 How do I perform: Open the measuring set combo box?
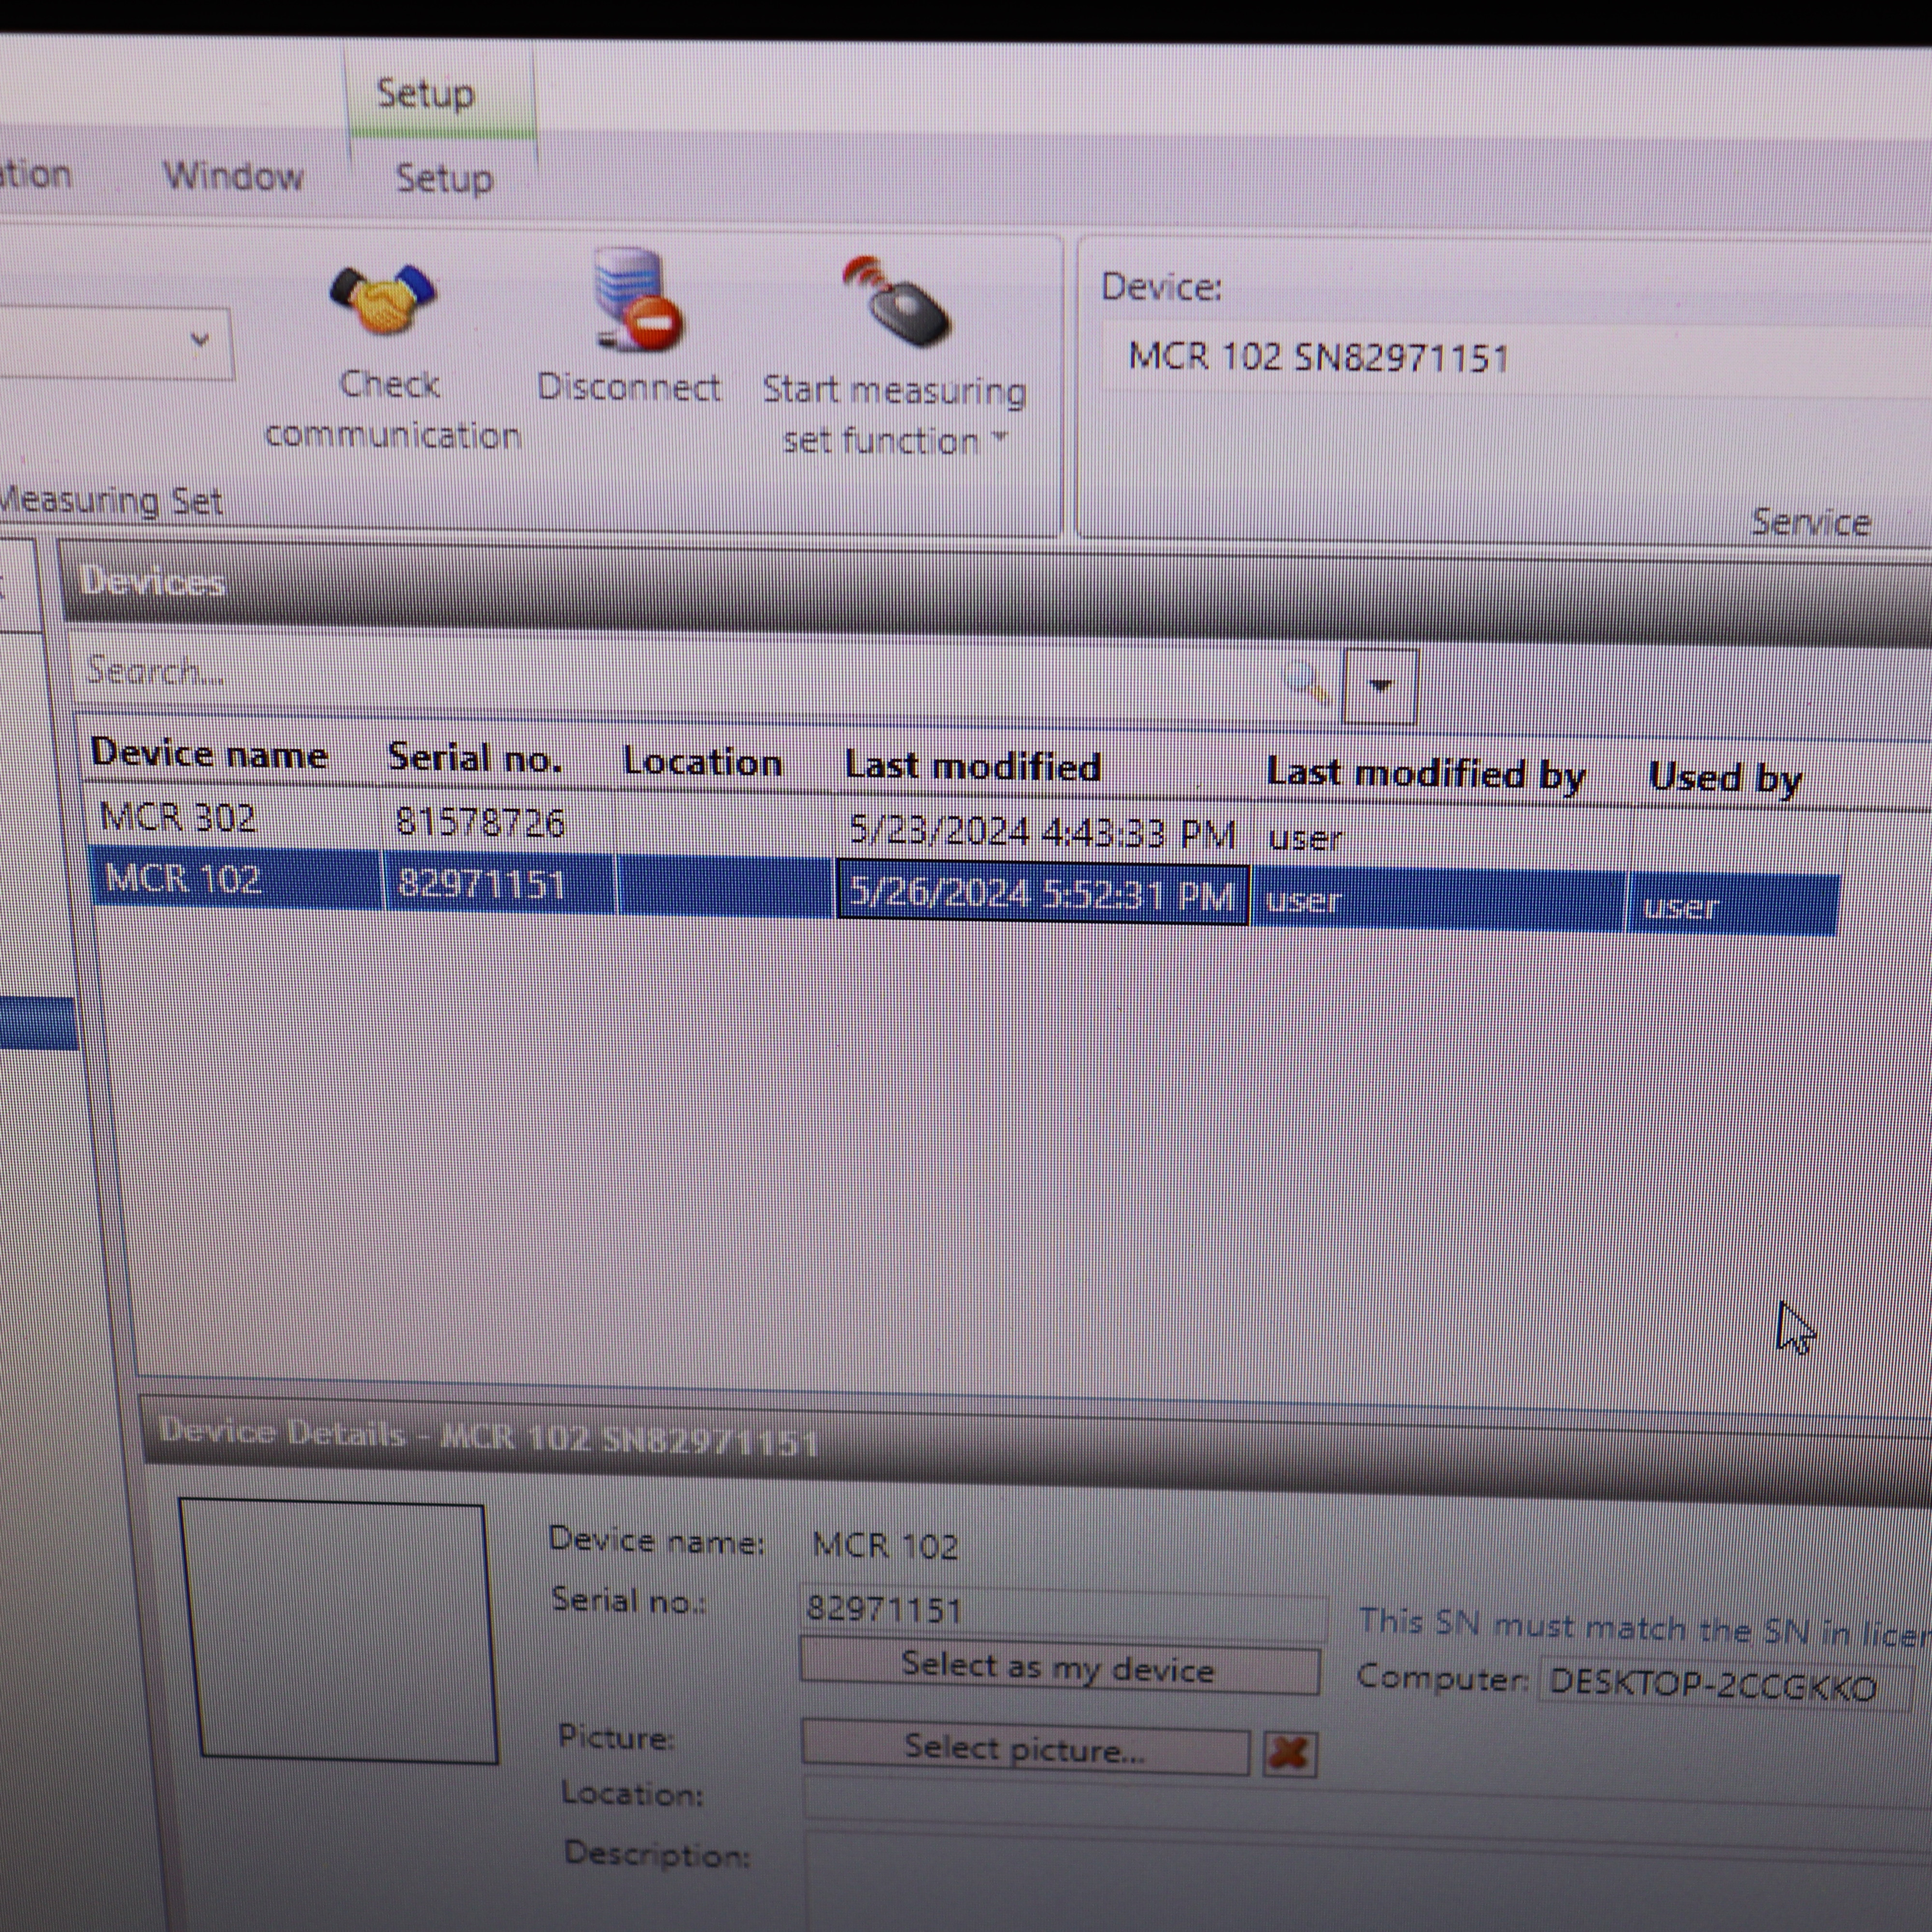(115, 344)
